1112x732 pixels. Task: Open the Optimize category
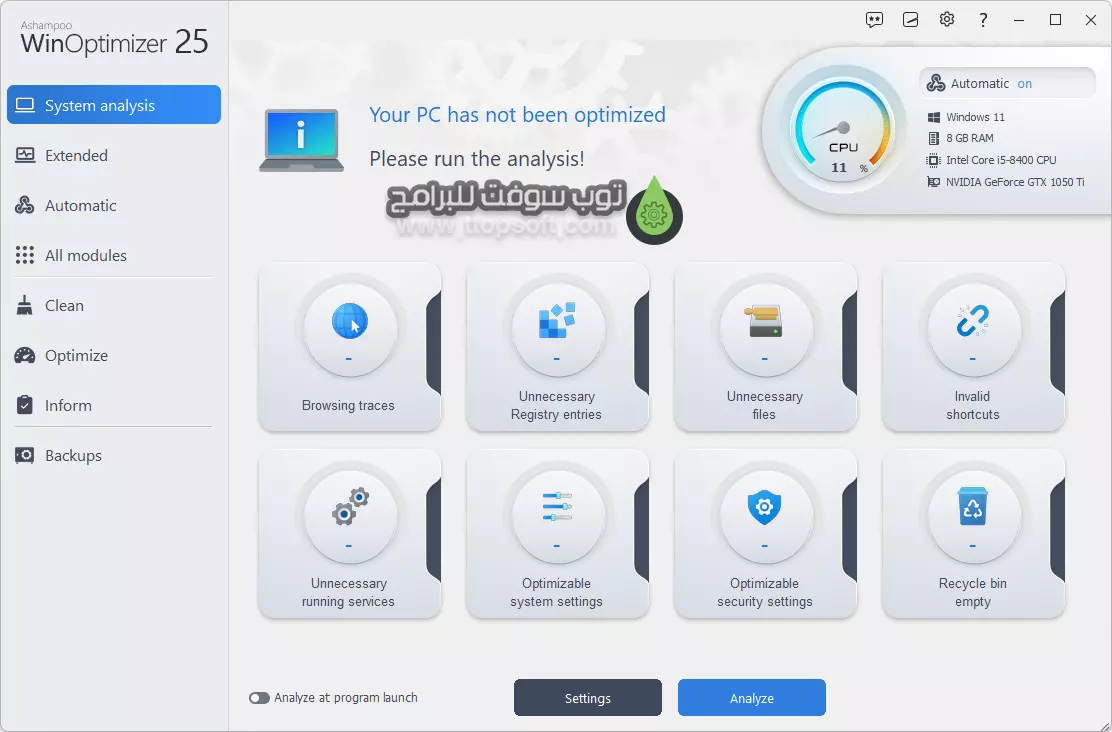(114, 355)
